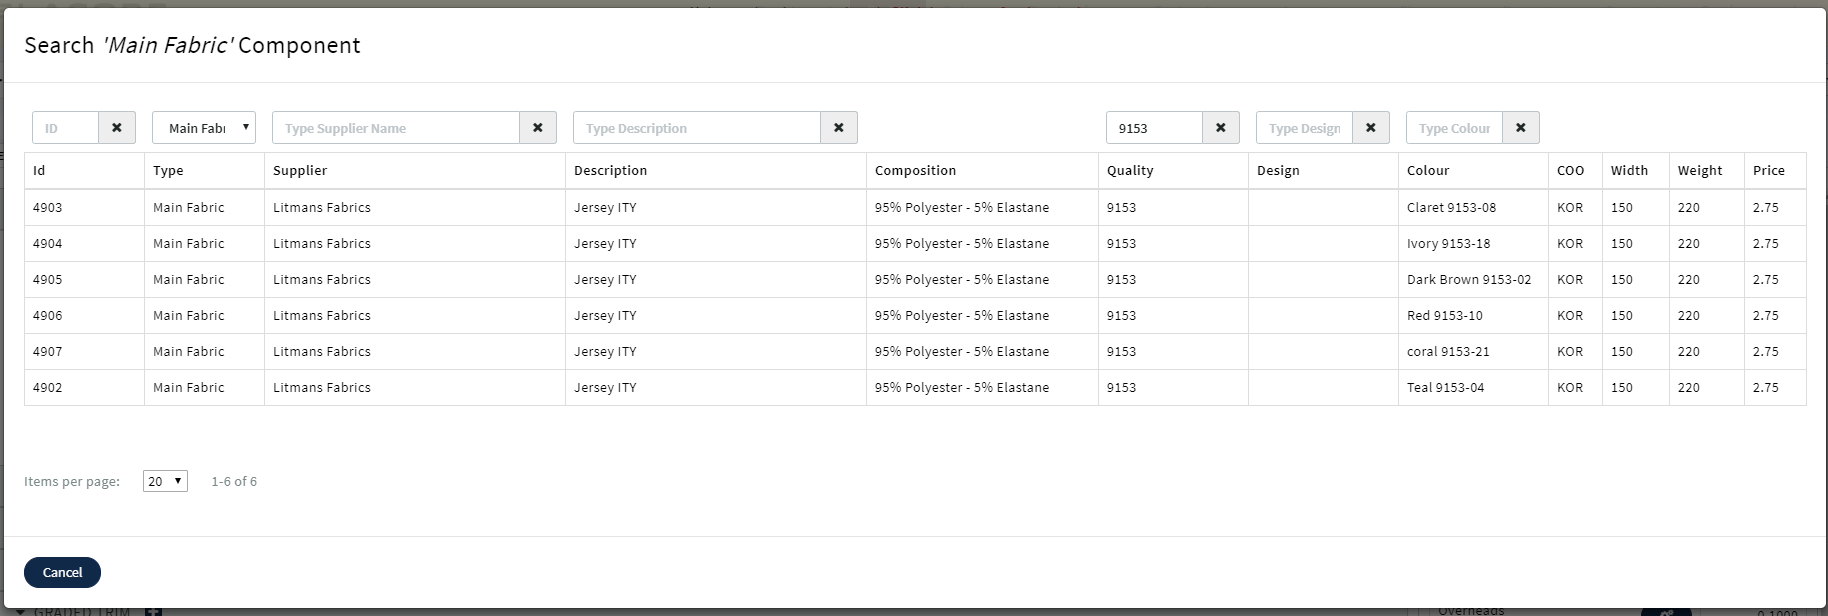Click the Price column header

point(1768,171)
